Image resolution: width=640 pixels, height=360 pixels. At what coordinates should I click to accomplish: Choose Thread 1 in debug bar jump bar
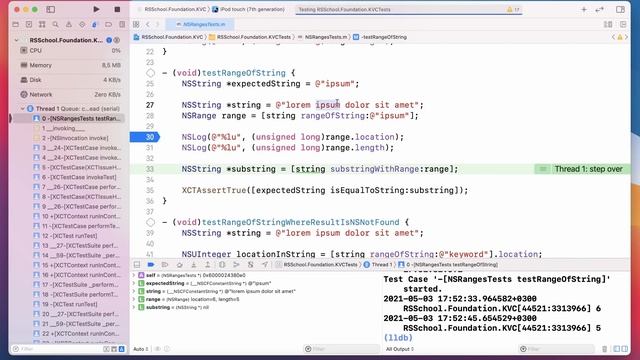click(x=377, y=264)
